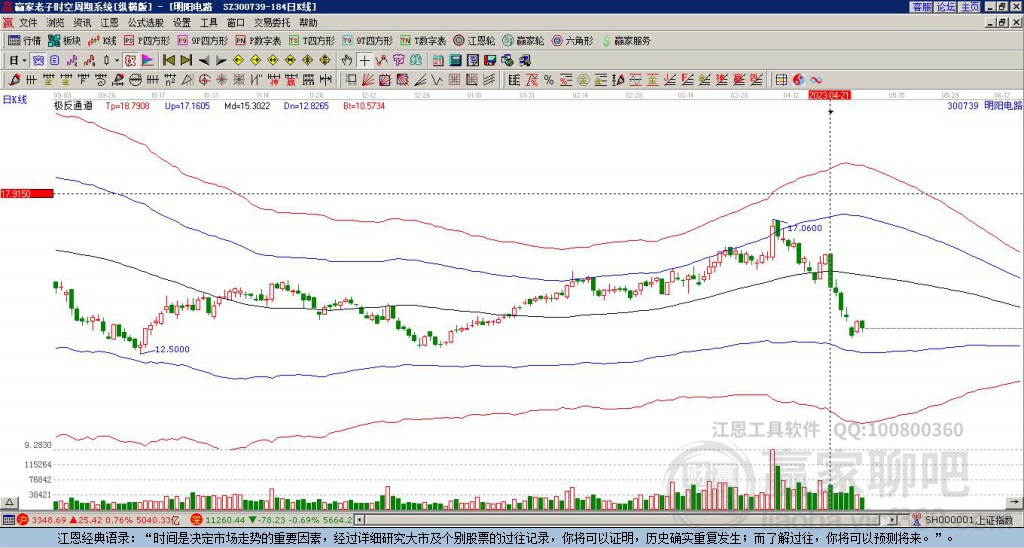Viewport: 1024px width, 548px height.
Task: Toggle the crosshair cursor tool
Action: click(364, 60)
